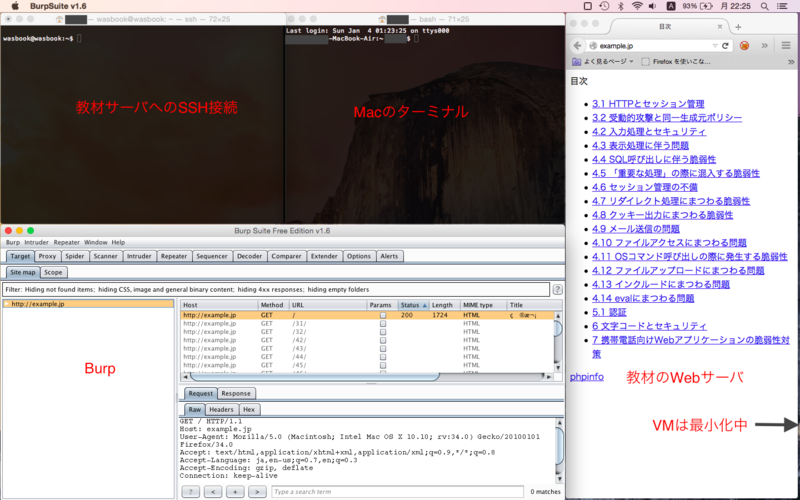The image size is (800, 500).
Task: Reload the example.jp page
Action: 725,46
